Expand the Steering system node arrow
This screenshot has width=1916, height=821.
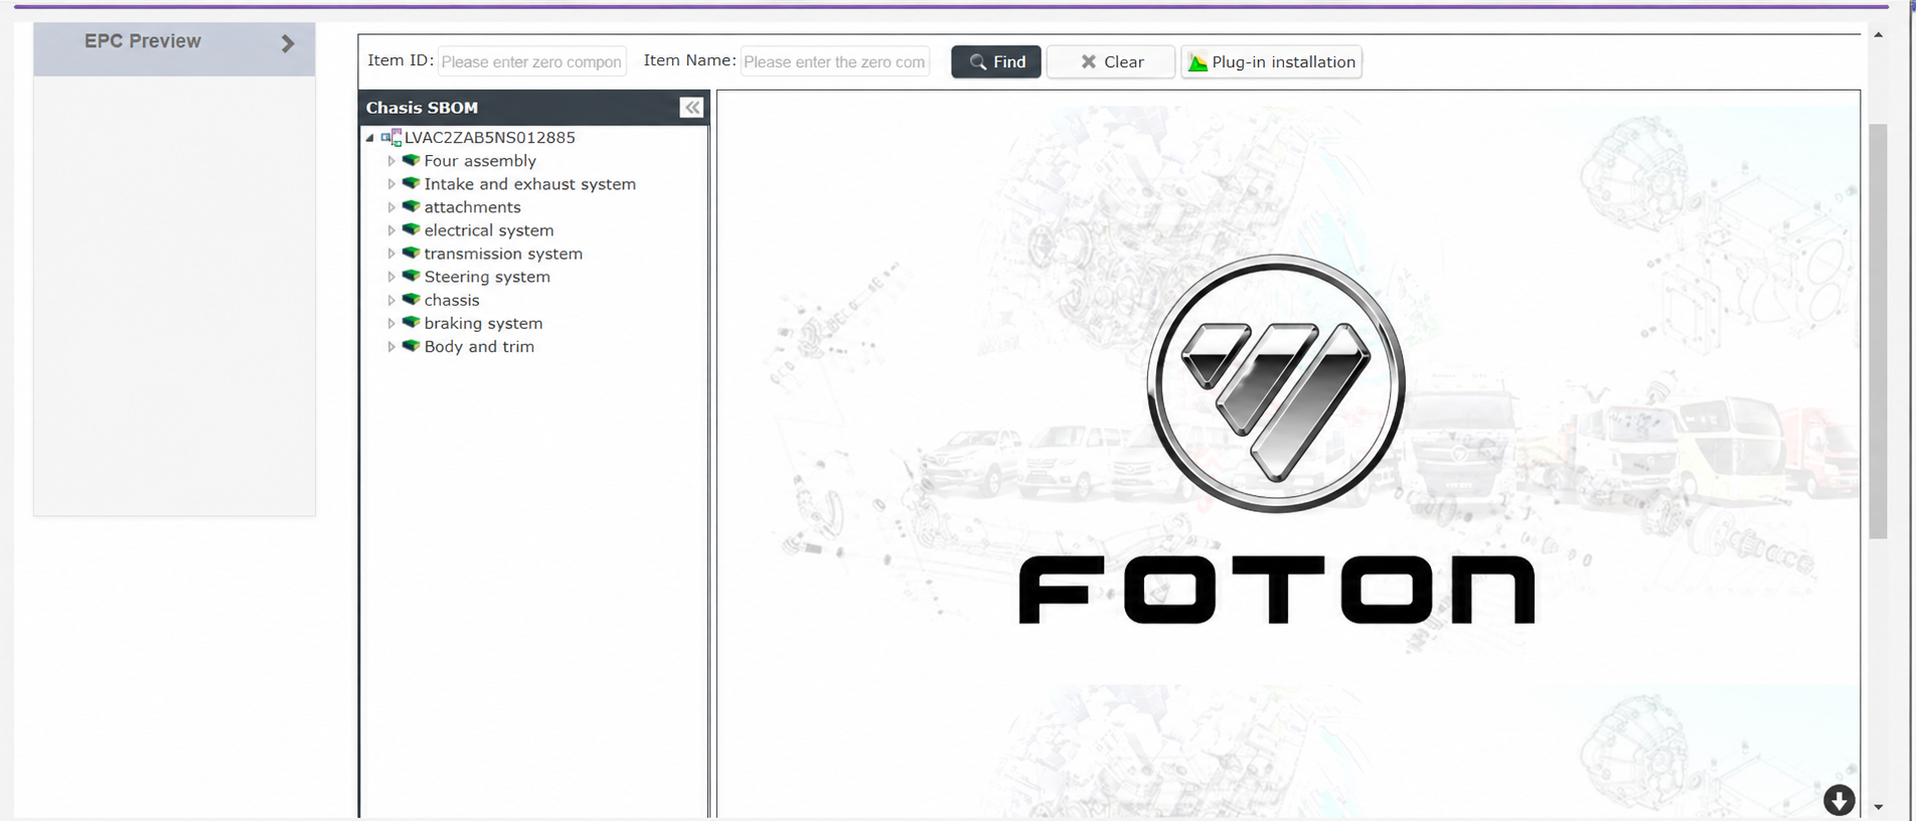(391, 277)
